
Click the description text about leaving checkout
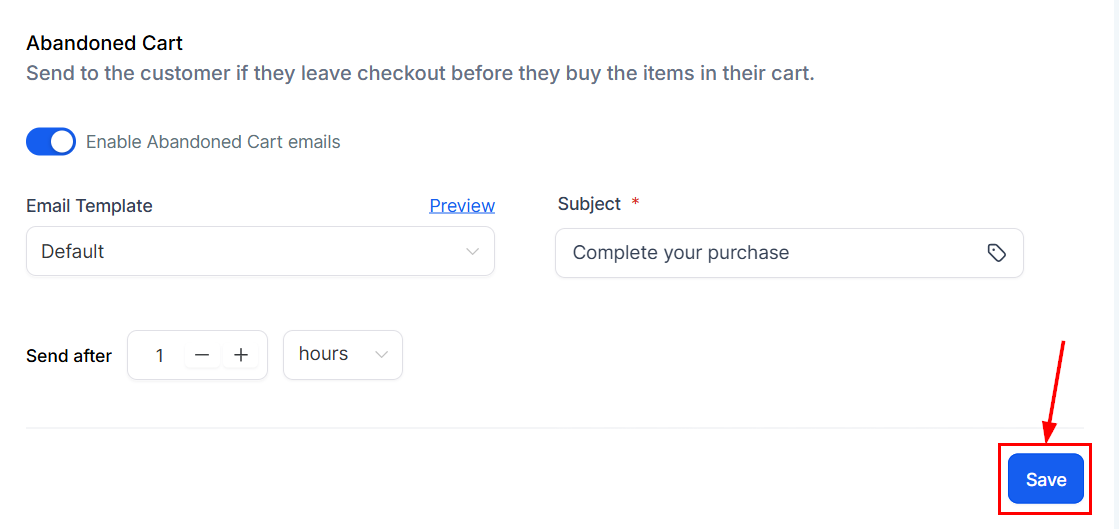tap(420, 74)
